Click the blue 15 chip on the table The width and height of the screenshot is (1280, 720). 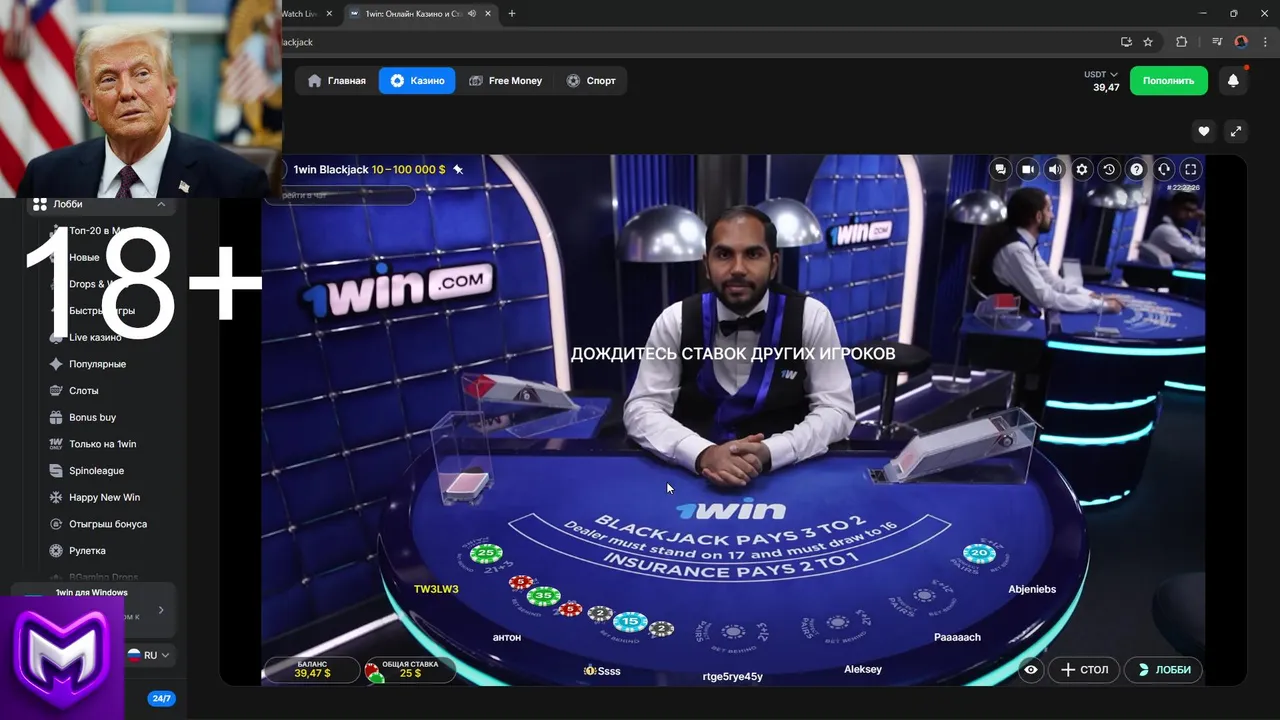tap(630, 622)
